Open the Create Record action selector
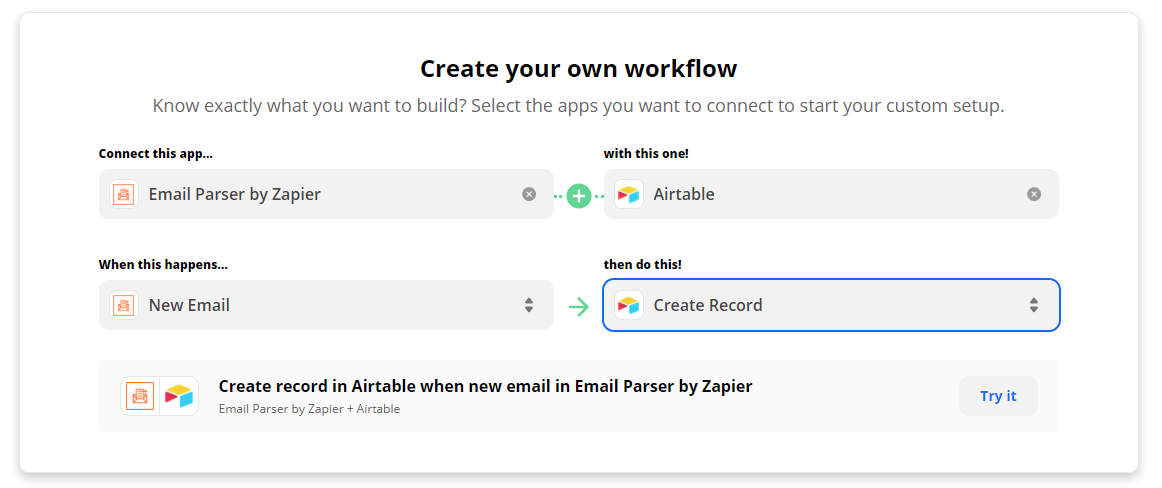 click(x=831, y=305)
